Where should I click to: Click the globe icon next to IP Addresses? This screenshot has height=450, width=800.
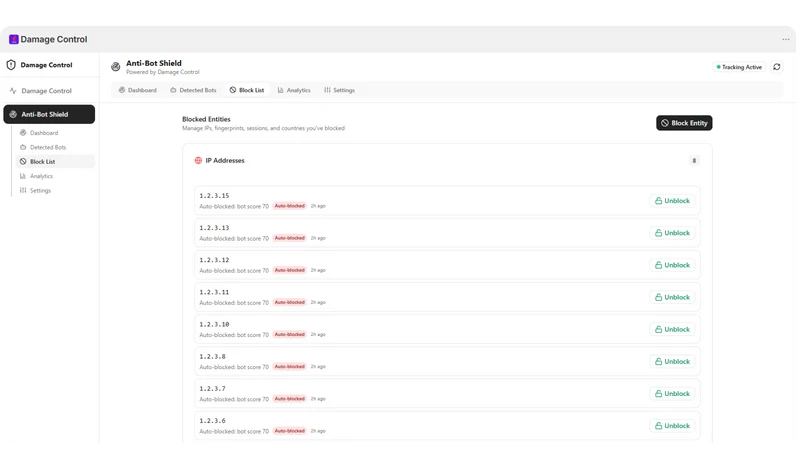coord(198,160)
